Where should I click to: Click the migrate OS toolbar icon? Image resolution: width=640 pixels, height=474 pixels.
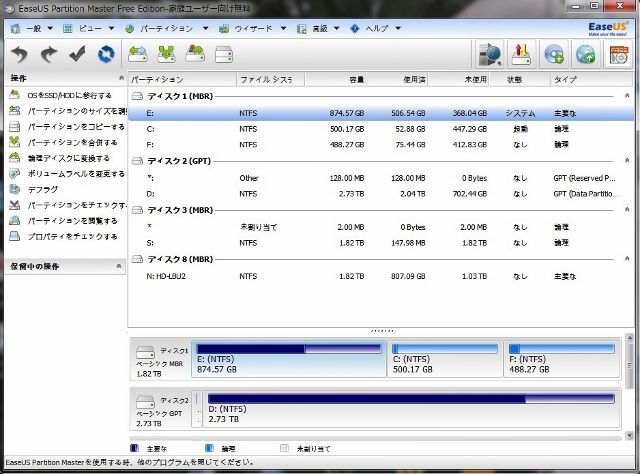coord(195,54)
